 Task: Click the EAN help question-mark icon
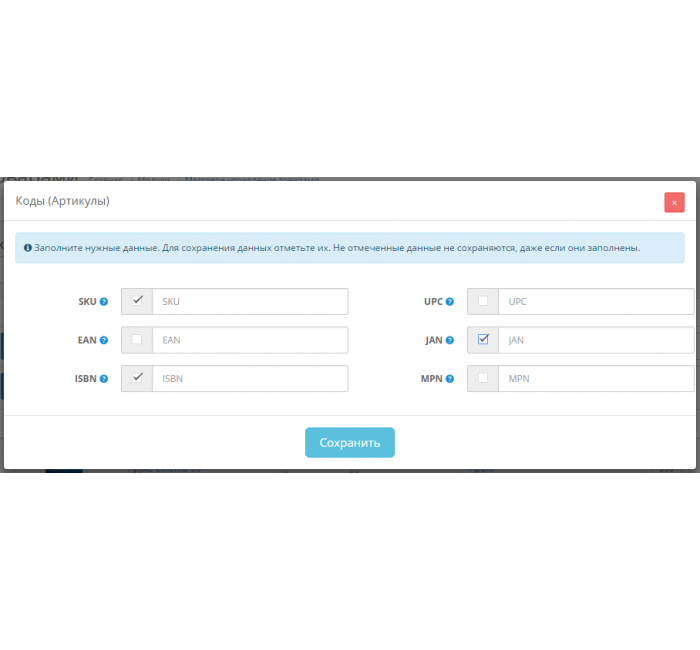tap(104, 340)
